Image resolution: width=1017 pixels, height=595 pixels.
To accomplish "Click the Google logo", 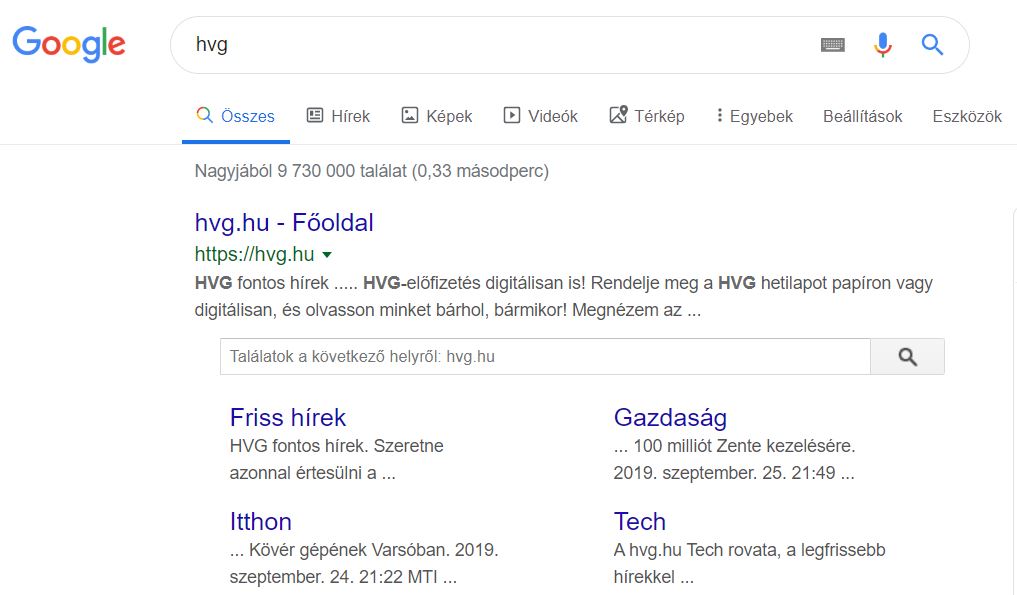I will tap(69, 44).
